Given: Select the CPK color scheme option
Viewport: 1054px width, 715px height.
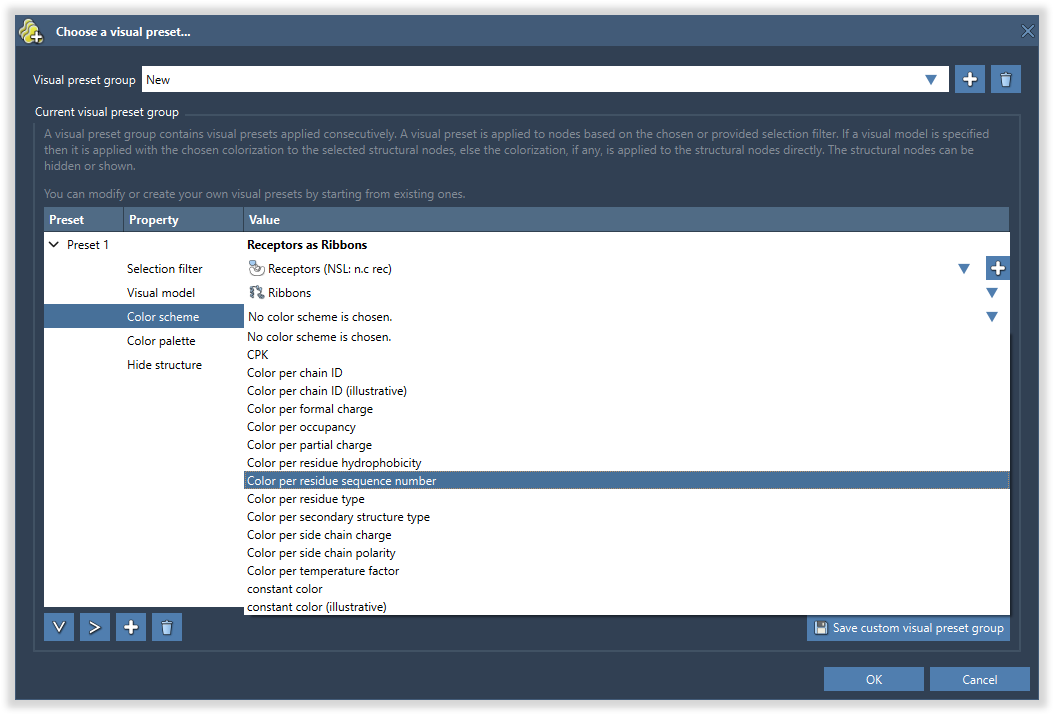Looking at the screenshot, I should tap(258, 355).
